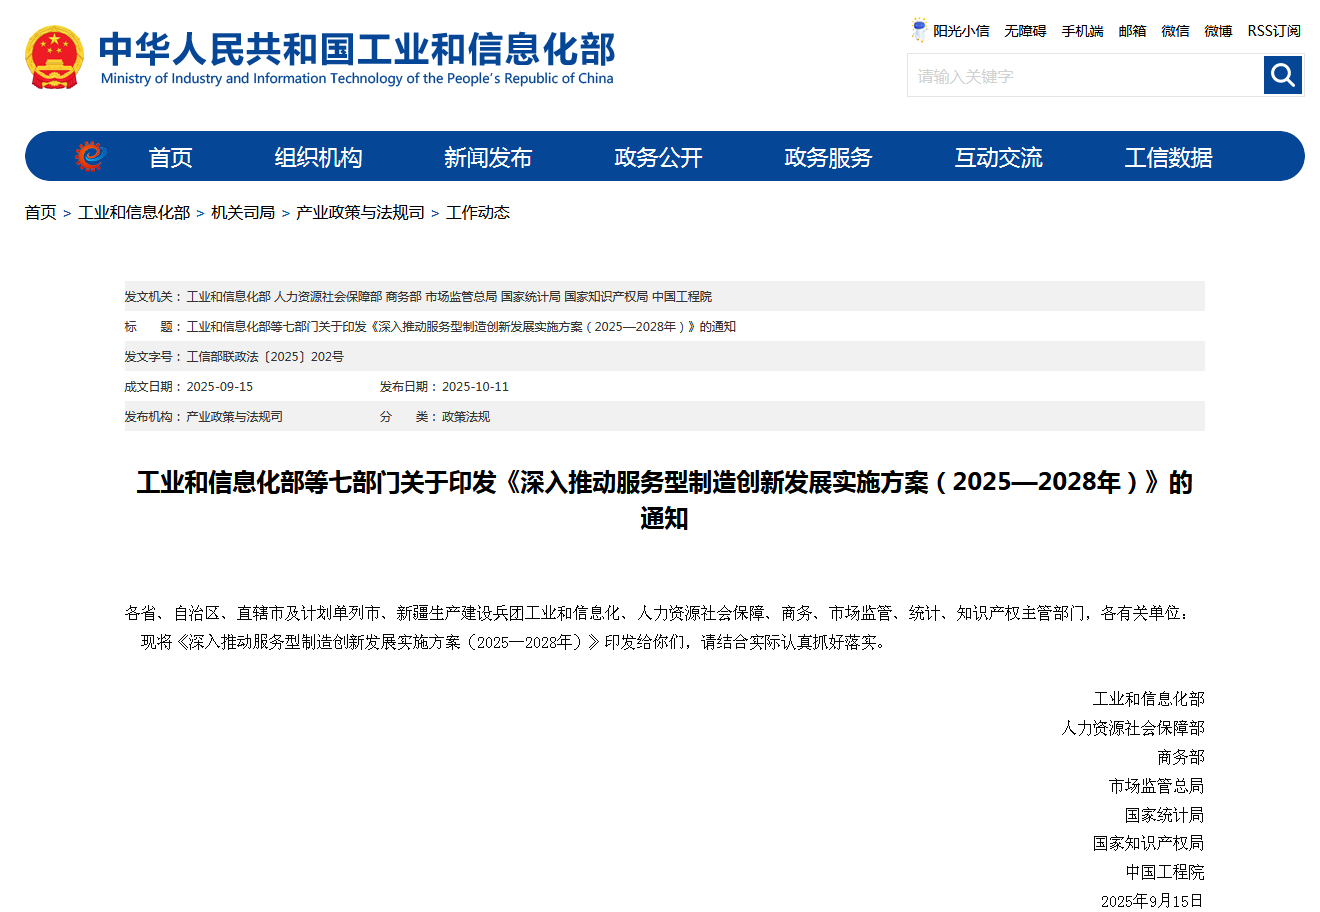Click the gear logo in navigation bar

(90, 157)
